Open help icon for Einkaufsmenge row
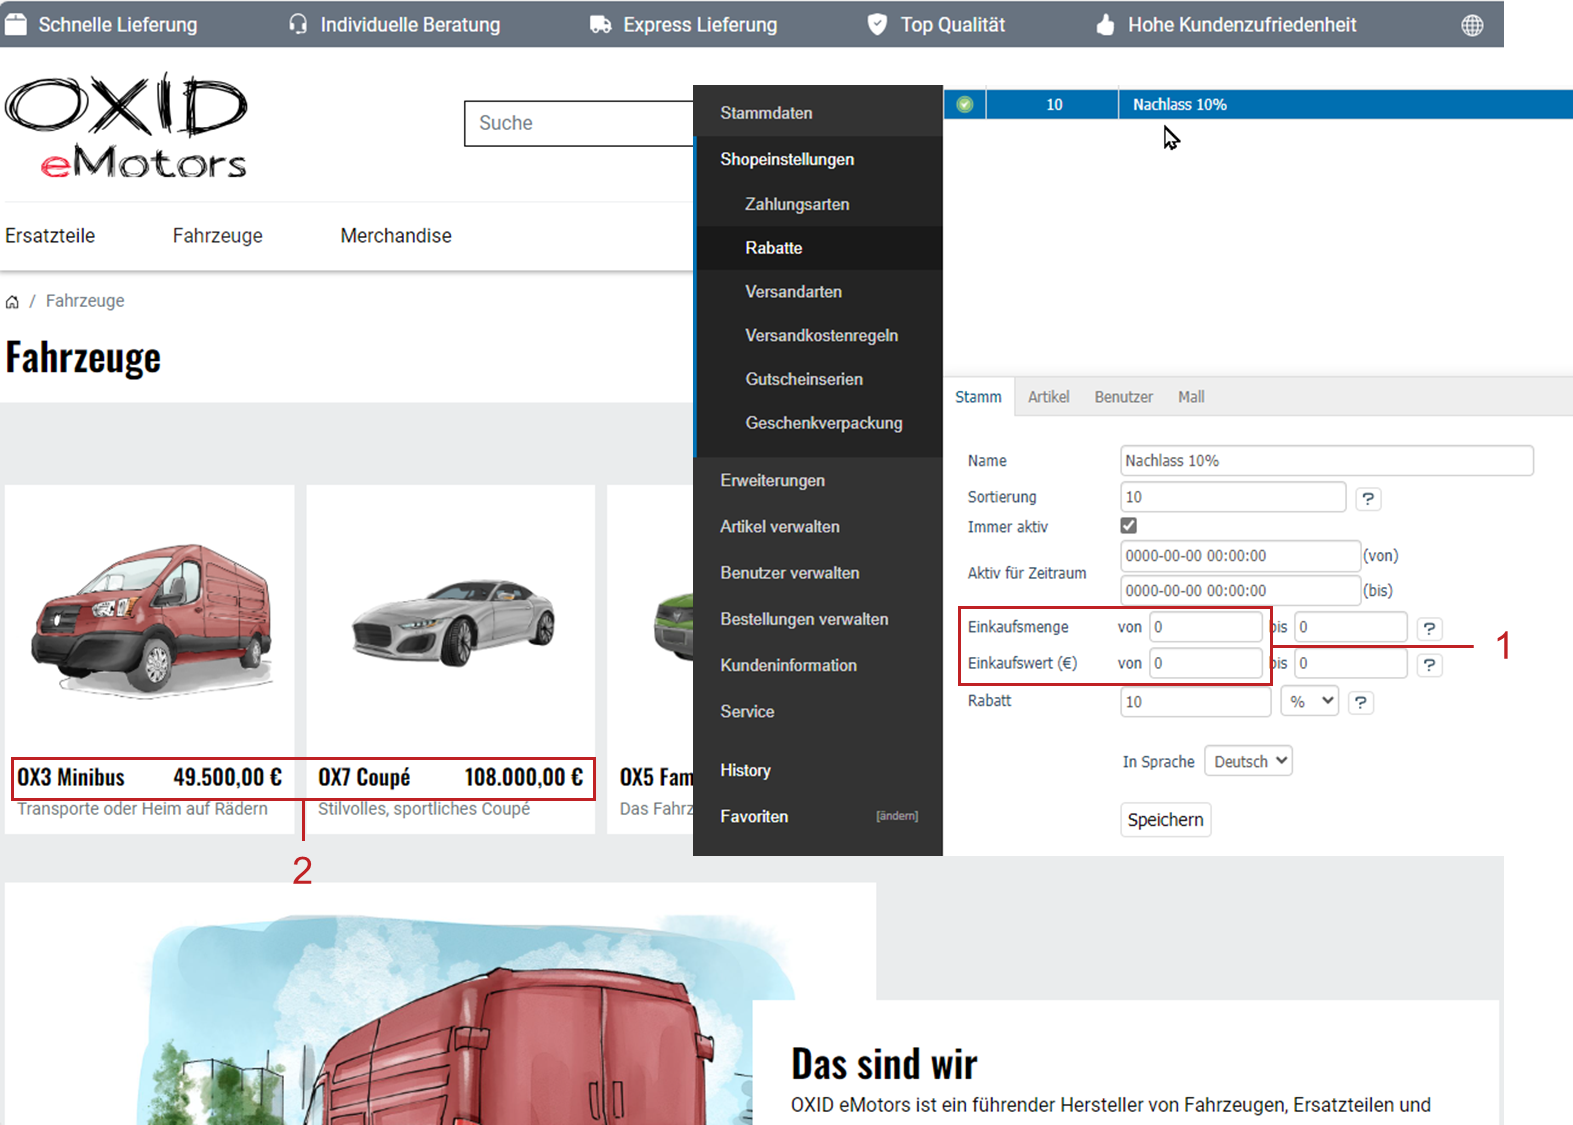The width and height of the screenshot is (1573, 1125). 1429,628
